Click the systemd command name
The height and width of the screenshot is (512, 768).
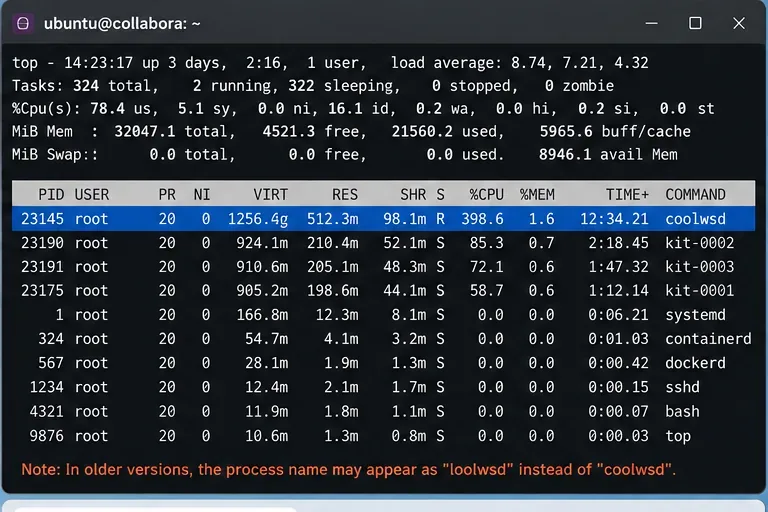(695, 315)
